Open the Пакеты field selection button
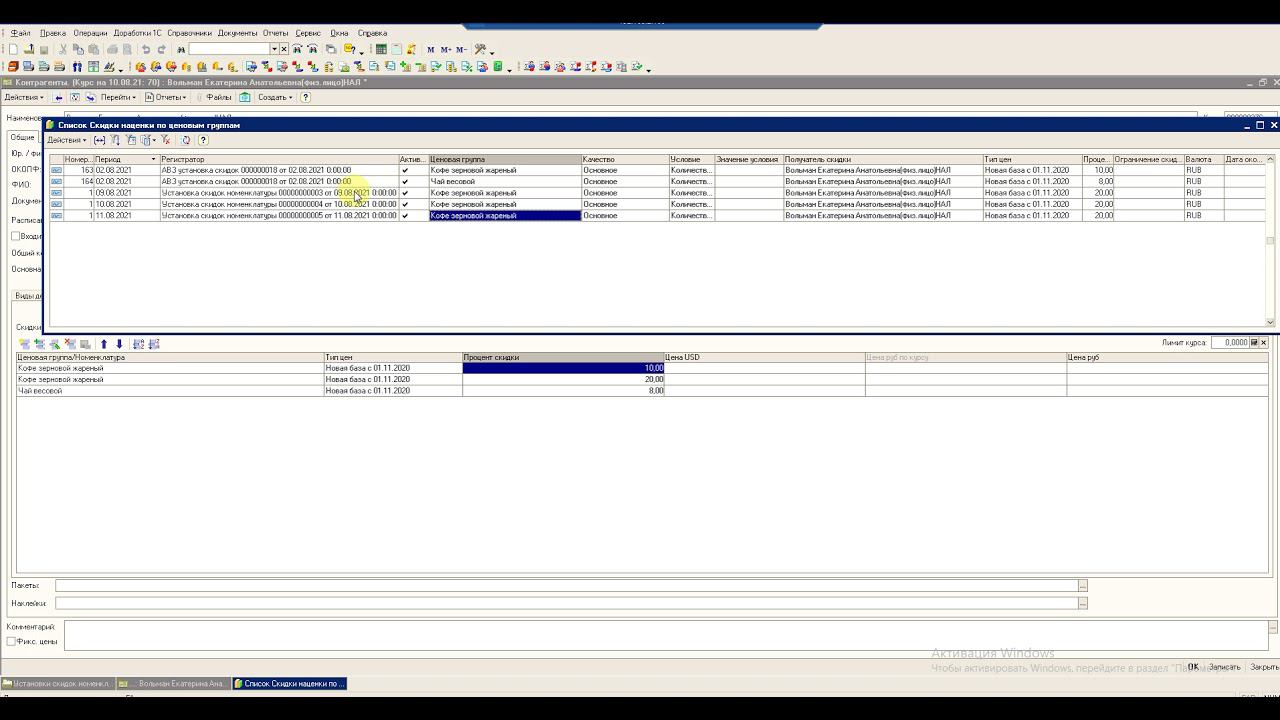This screenshot has width=1280, height=720. tap(1082, 585)
